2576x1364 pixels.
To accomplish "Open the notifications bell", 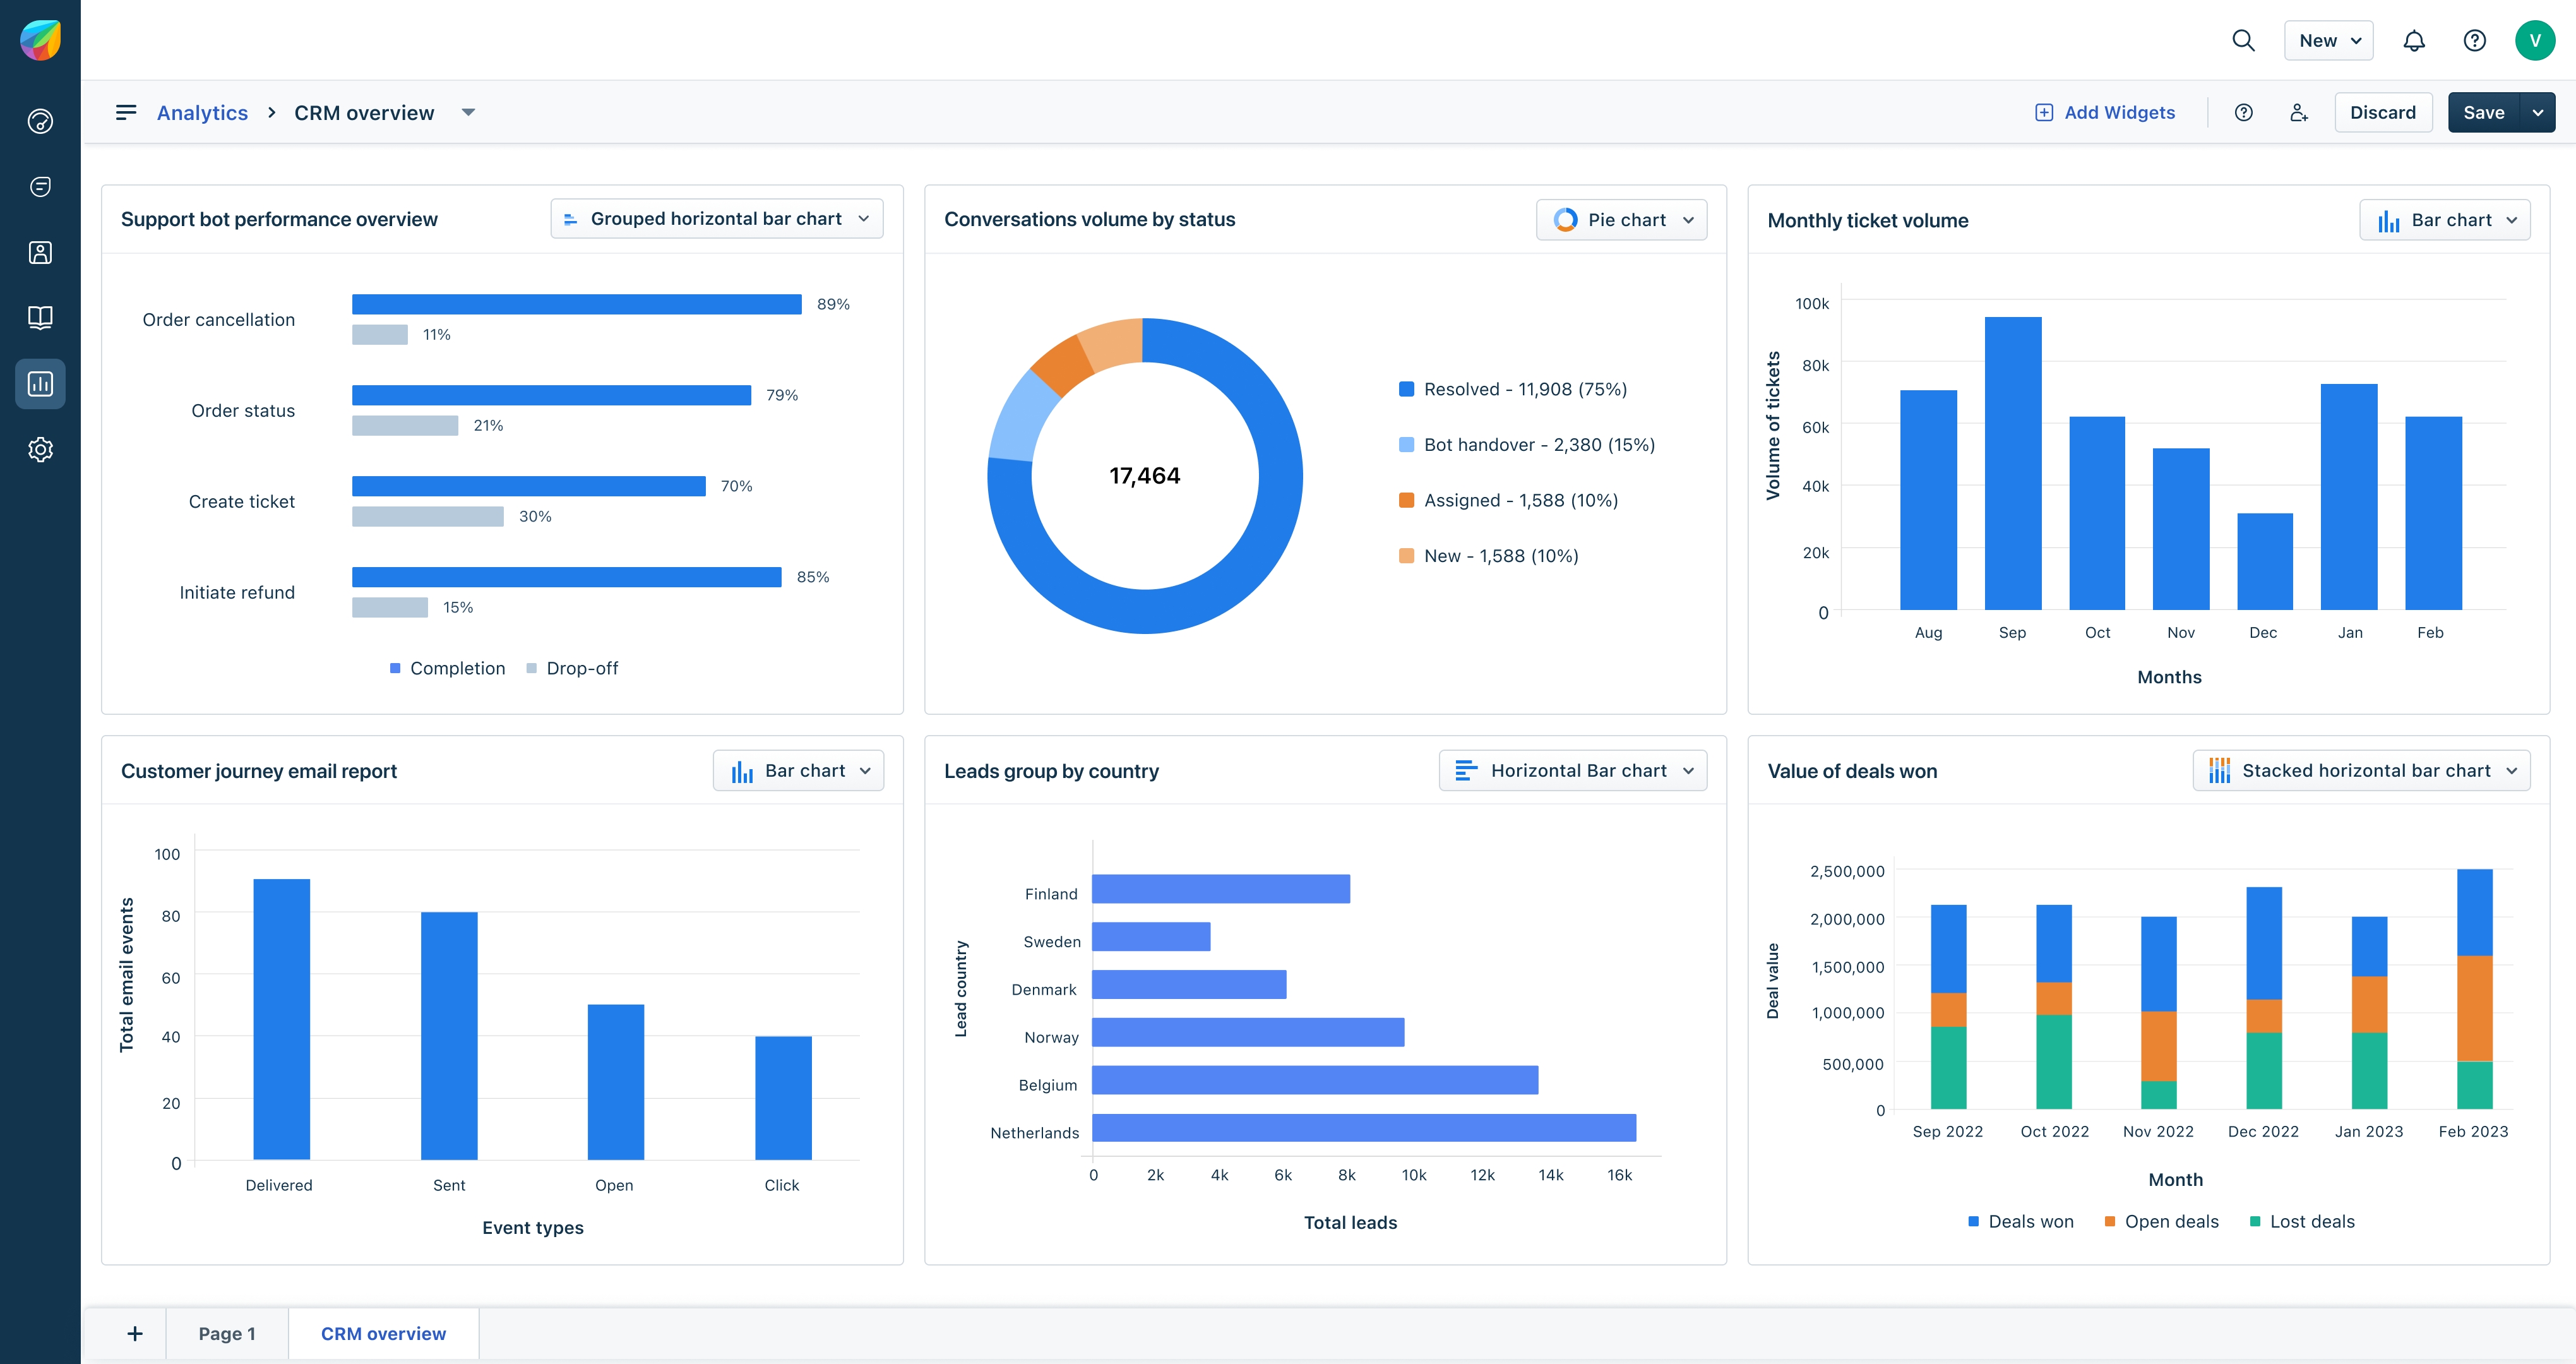I will [2414, 40].
